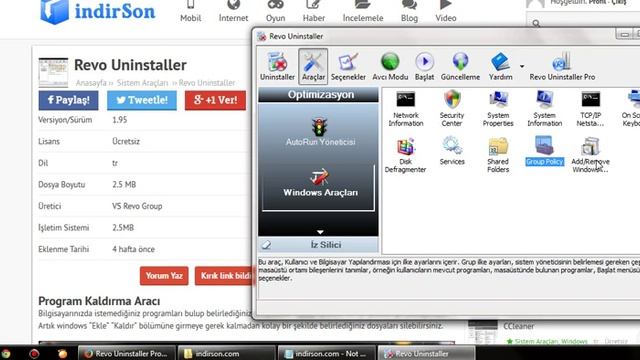
Task: Switch to Revo Uninstaller taskbar button
Action: [427, 353]
